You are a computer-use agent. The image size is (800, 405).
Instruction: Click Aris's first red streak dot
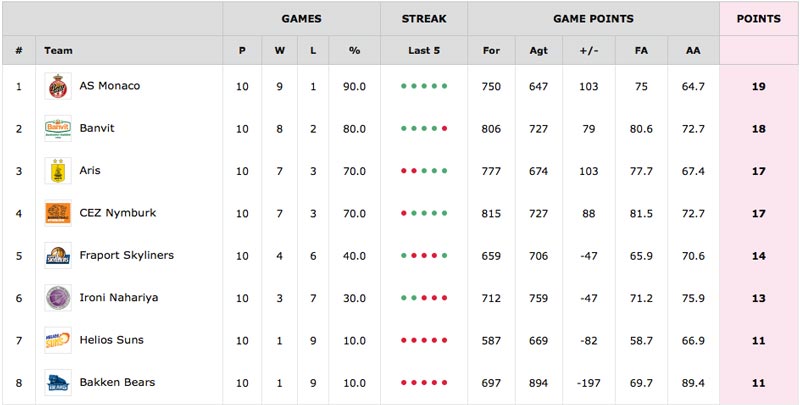tap(404, 171)
